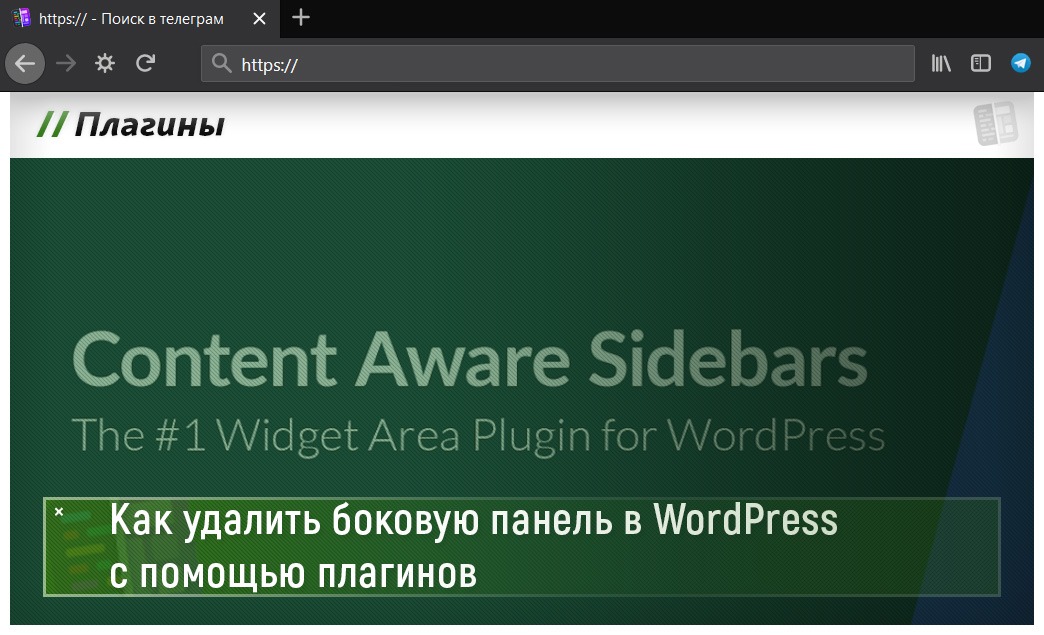Image resolution: width=1044 pixels, height=635 pixels.
Task: Click the tab favicon icon
Action: click(x=21, y=18)
